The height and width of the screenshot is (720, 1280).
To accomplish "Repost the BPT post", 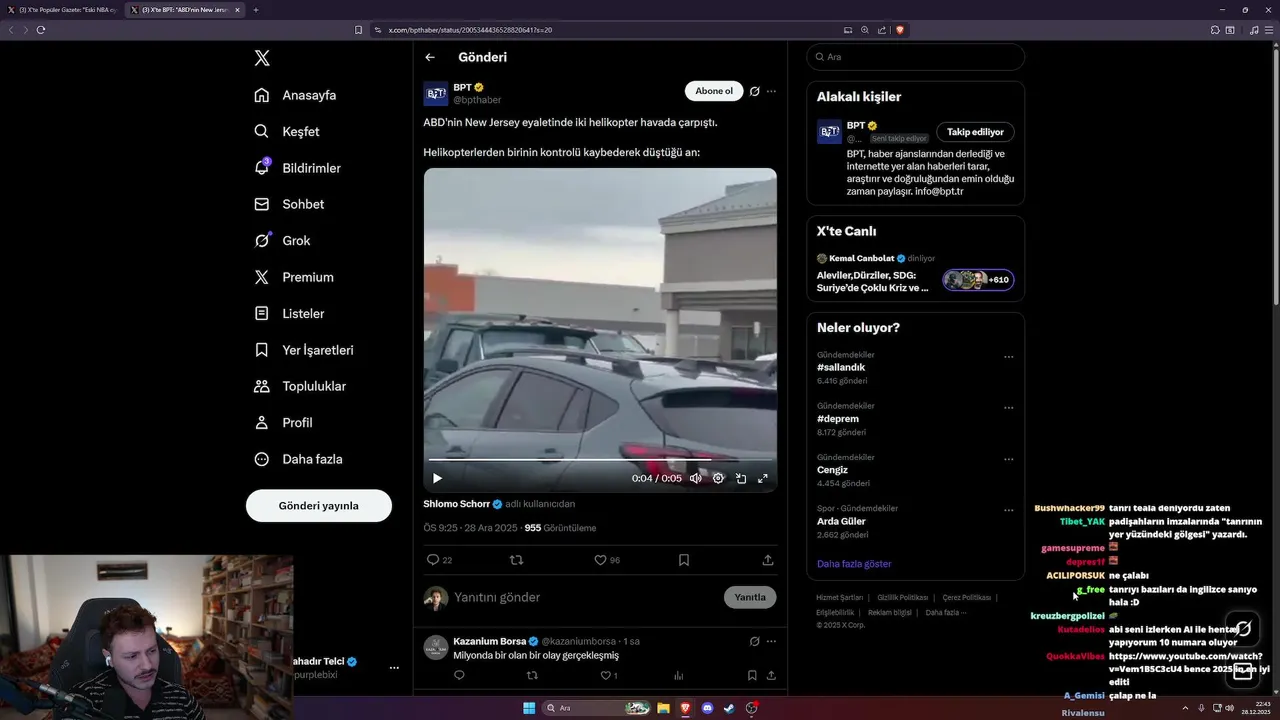I will (x=517, y=560).
